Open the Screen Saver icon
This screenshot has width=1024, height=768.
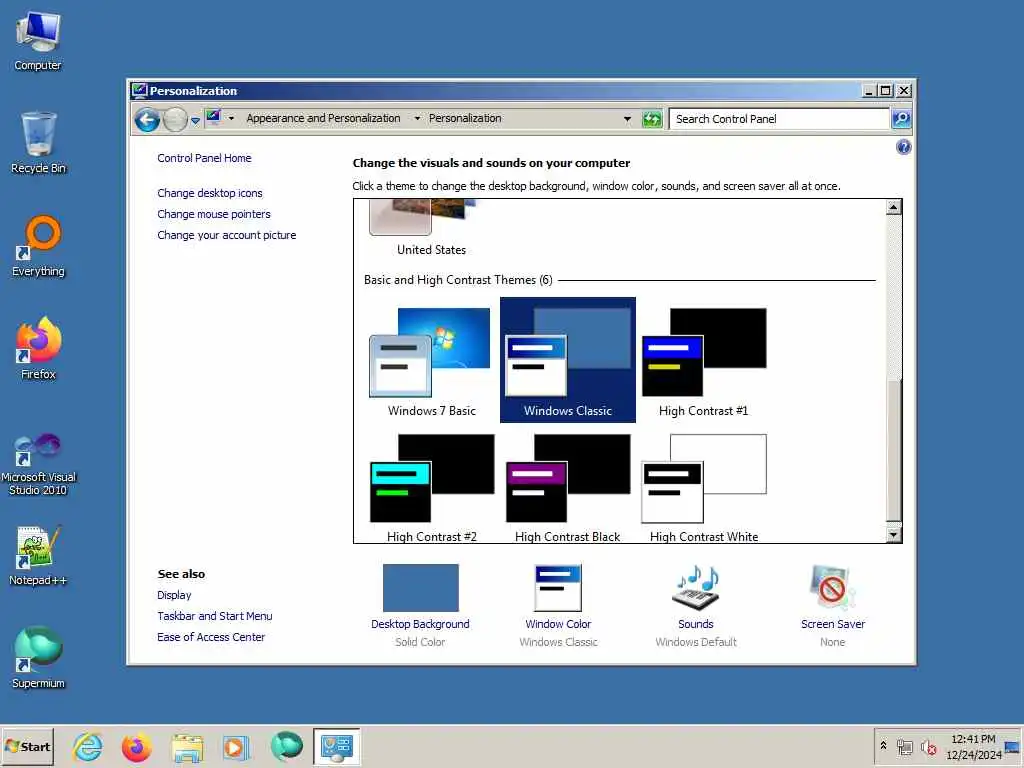(833, 588)
